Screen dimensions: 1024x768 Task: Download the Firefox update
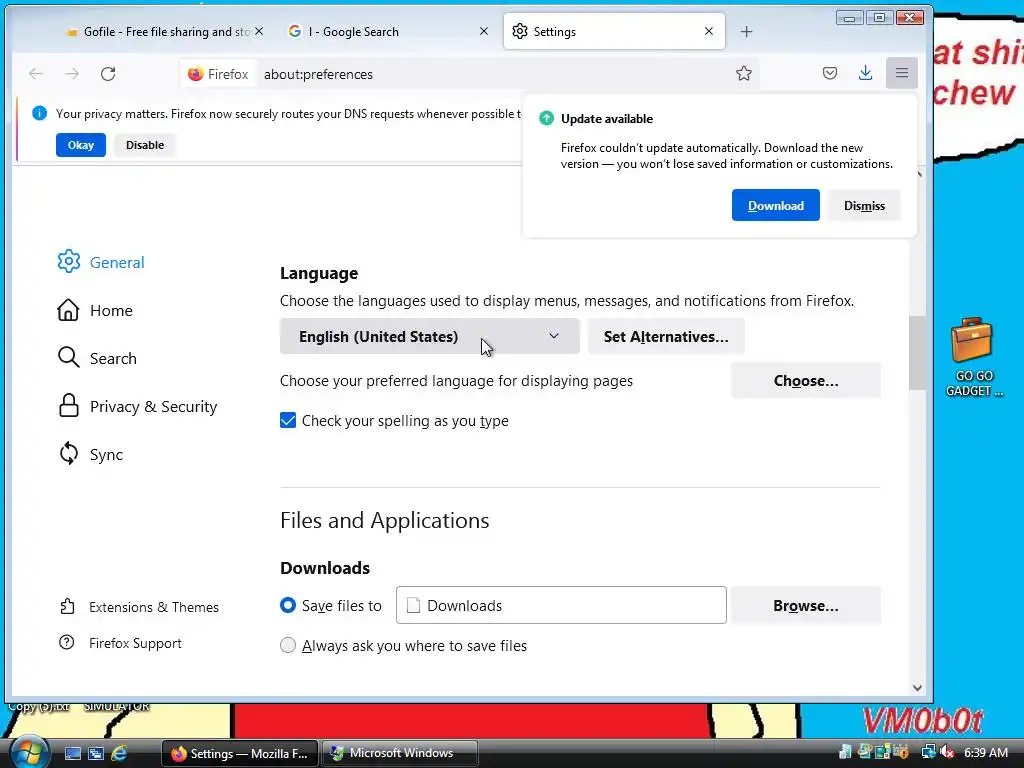[775, 205]
